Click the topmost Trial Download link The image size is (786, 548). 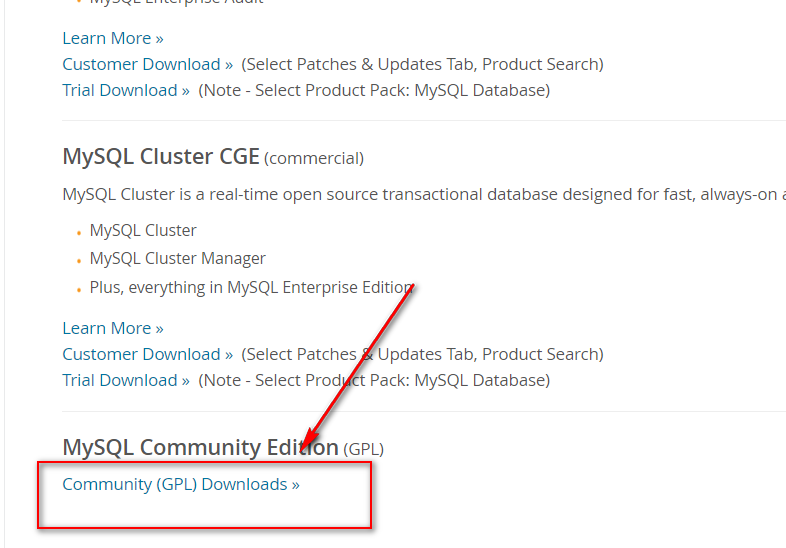(x=125, y=90)
